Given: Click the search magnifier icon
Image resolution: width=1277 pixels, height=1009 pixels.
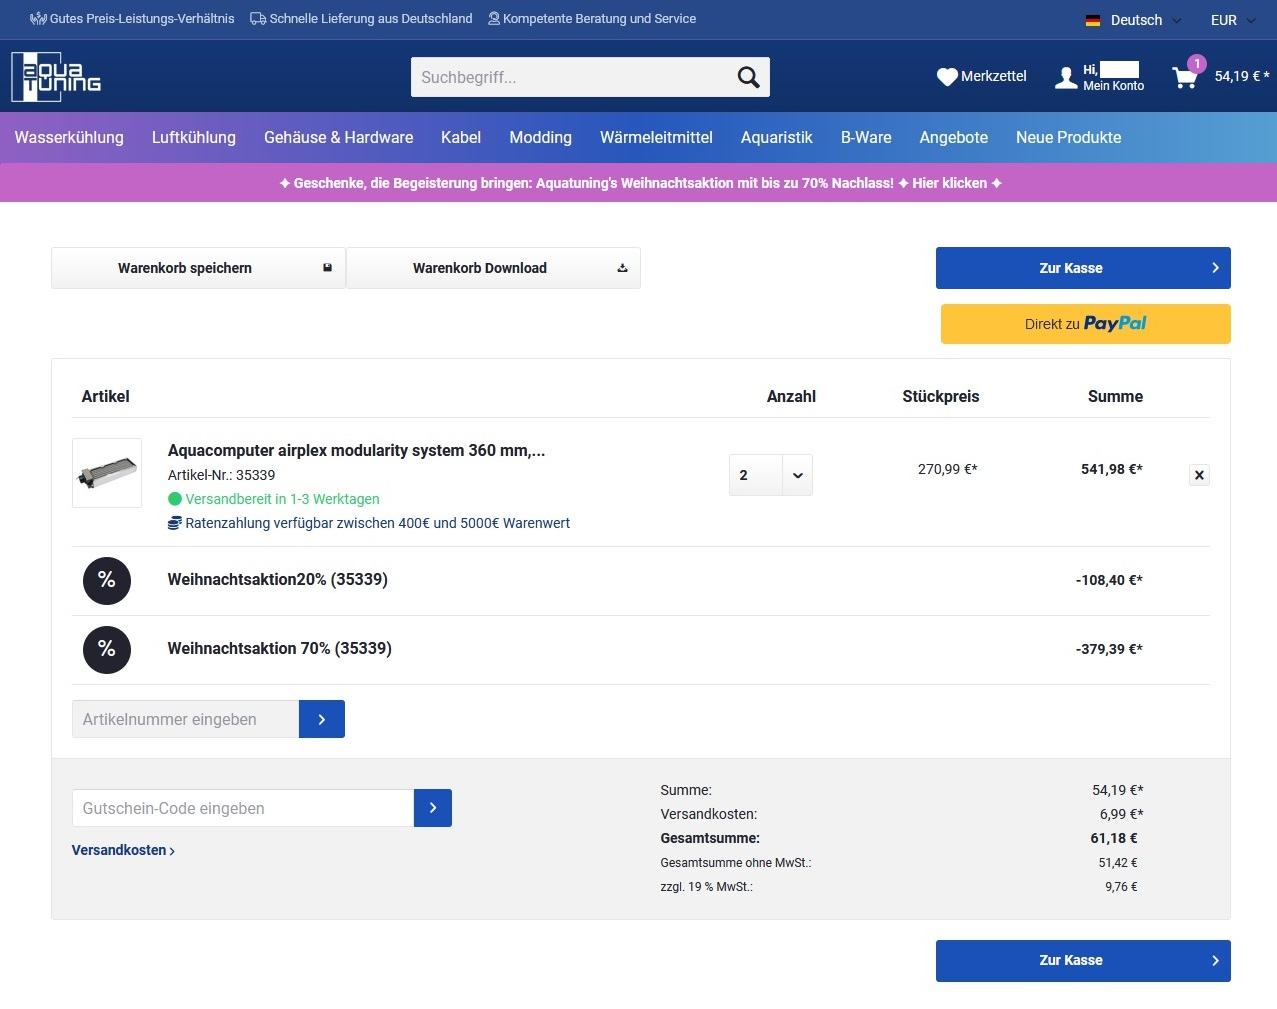Looking at the screenshot, I should pos(748,77).
